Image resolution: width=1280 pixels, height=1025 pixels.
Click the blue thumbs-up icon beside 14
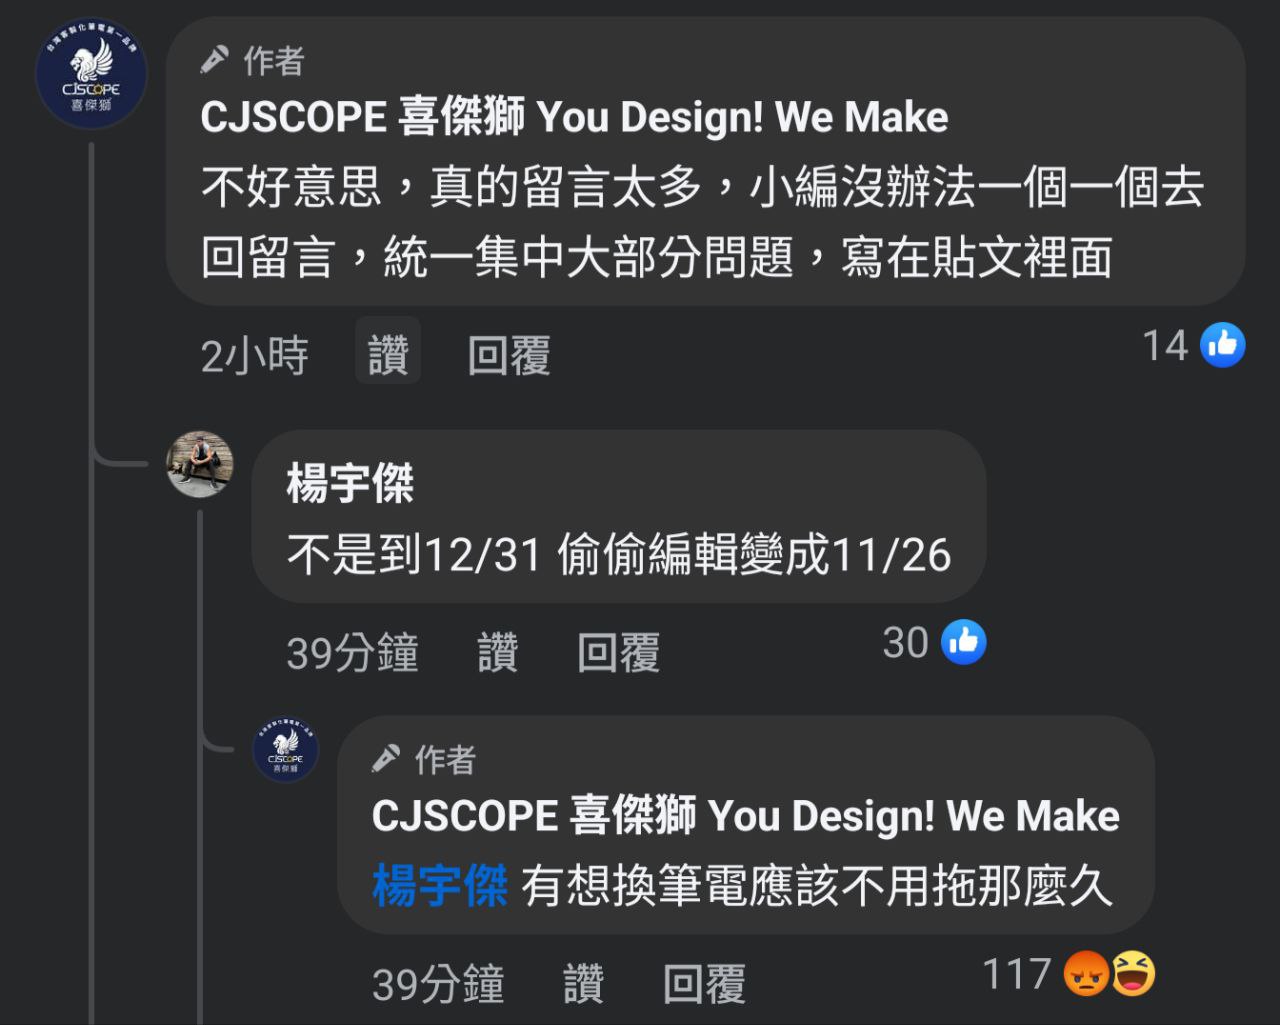(x=1222, y=345)
